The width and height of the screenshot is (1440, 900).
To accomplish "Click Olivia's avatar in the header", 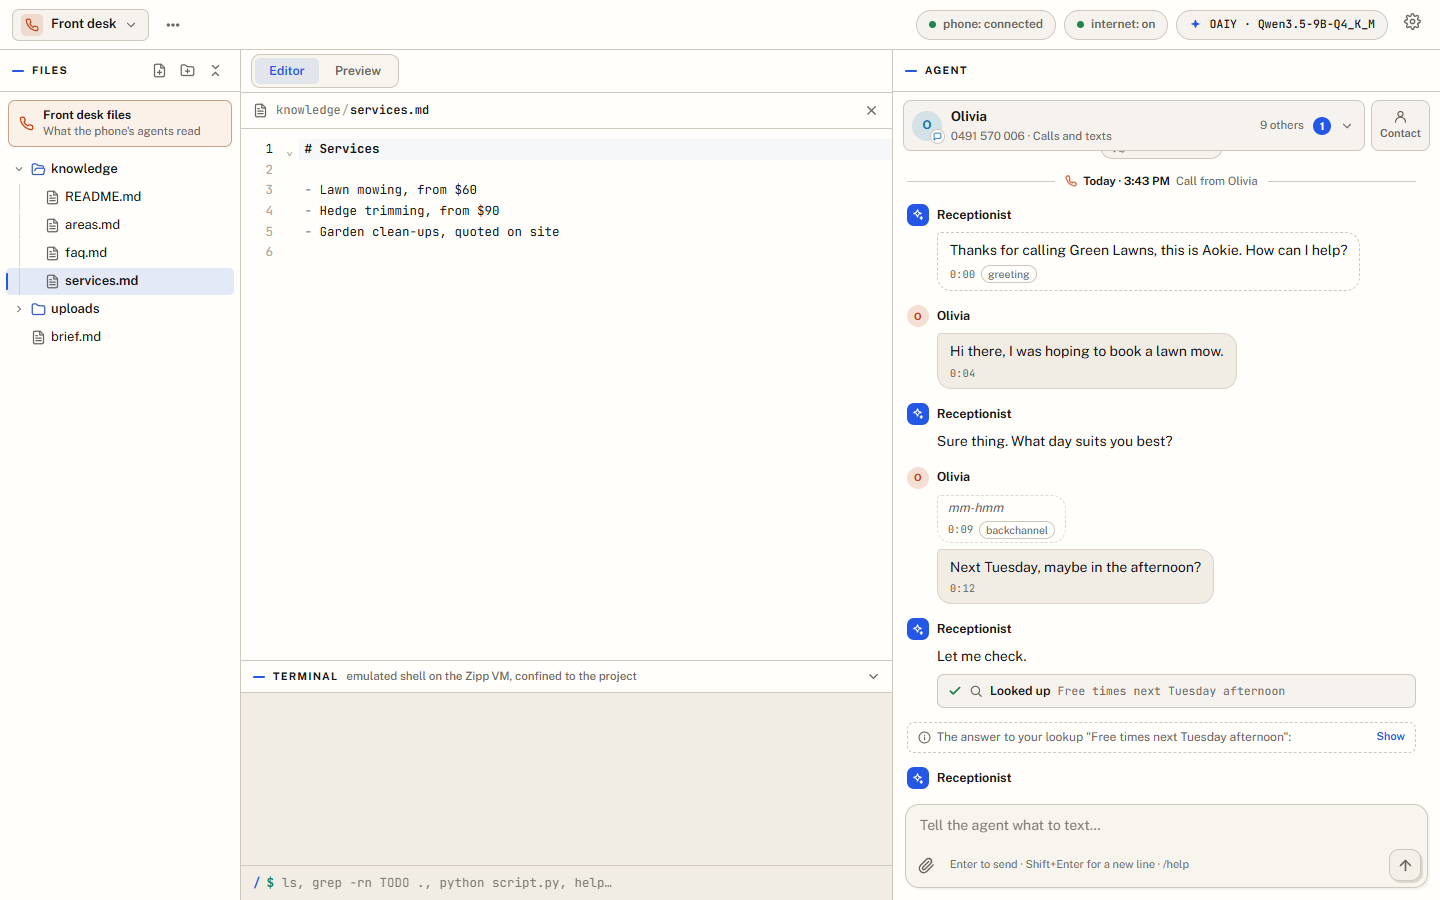I will pos(927,126).
